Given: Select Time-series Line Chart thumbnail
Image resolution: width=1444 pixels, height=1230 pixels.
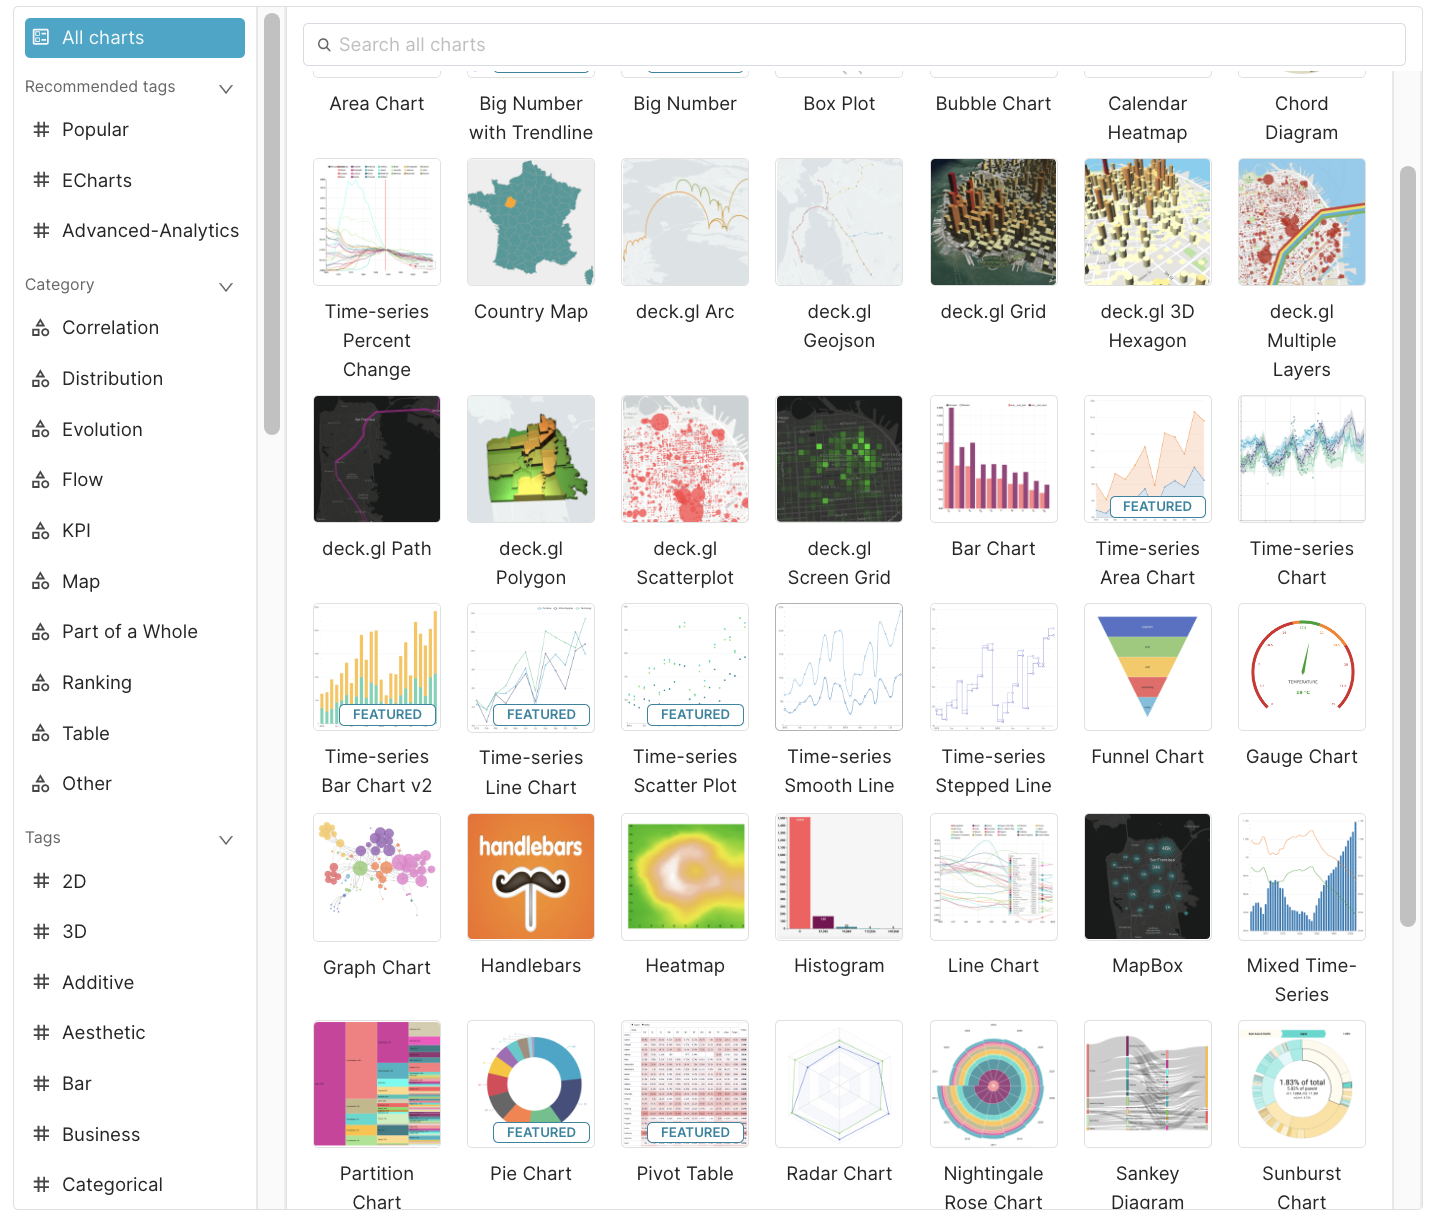Looking at the screenshot, I should tap(531, 667).
